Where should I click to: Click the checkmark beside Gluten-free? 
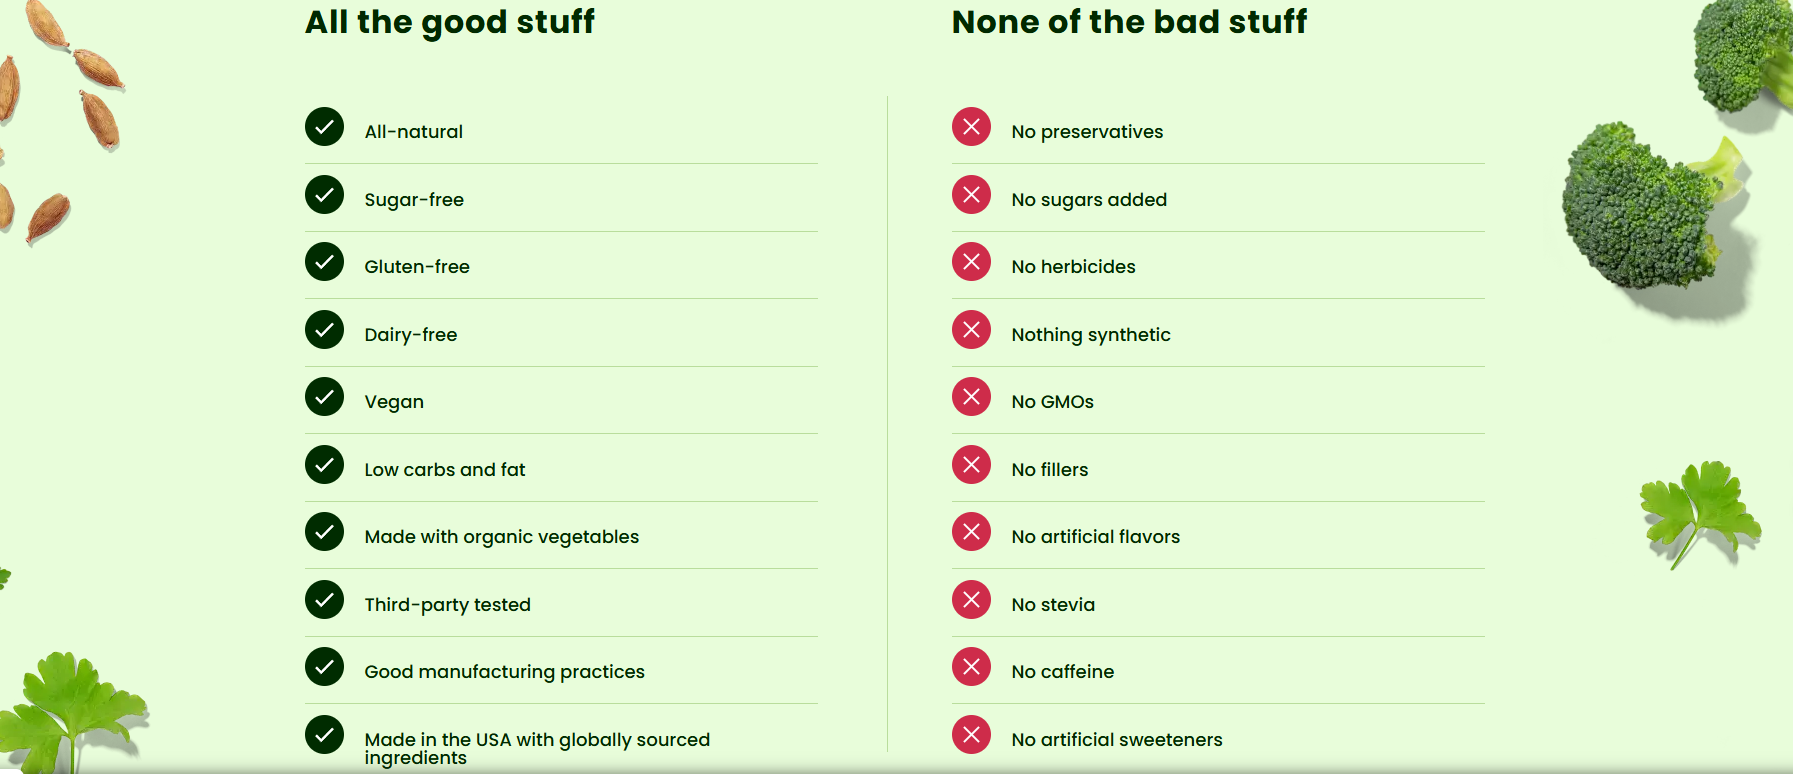coord(324,262)
